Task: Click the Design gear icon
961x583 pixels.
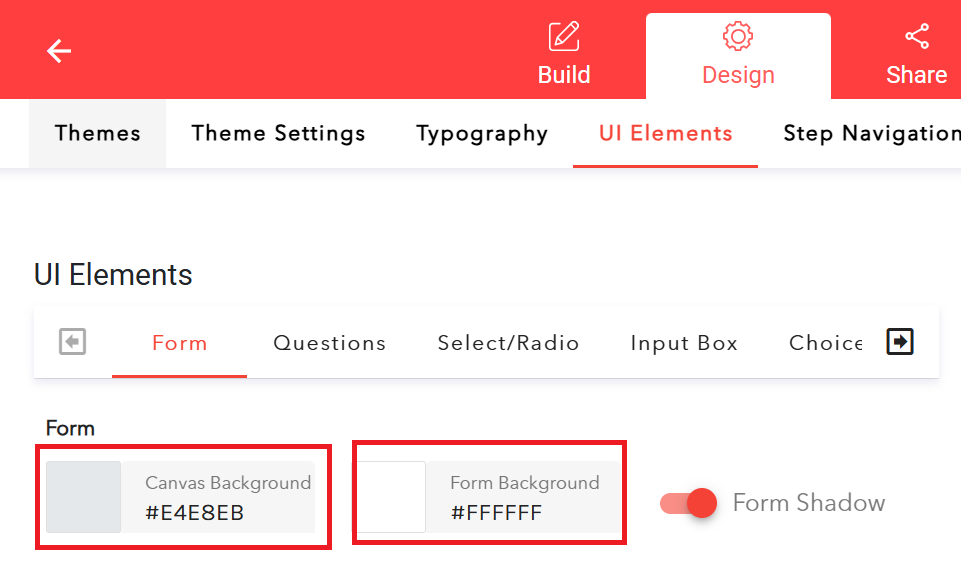Action: coord(737,35)
